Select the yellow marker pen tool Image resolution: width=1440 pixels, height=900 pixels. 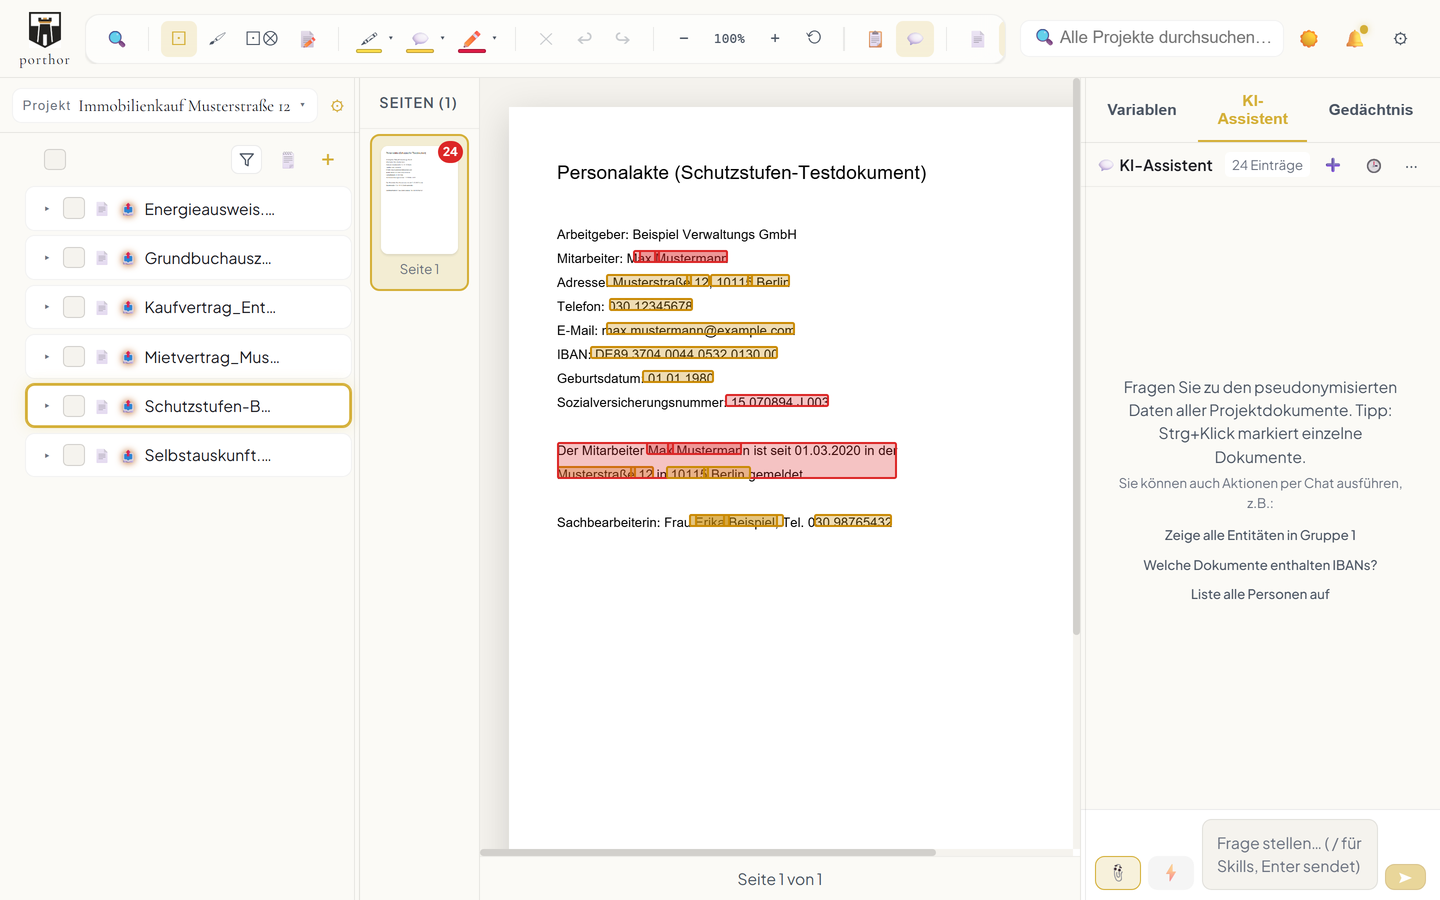[369, 39]
